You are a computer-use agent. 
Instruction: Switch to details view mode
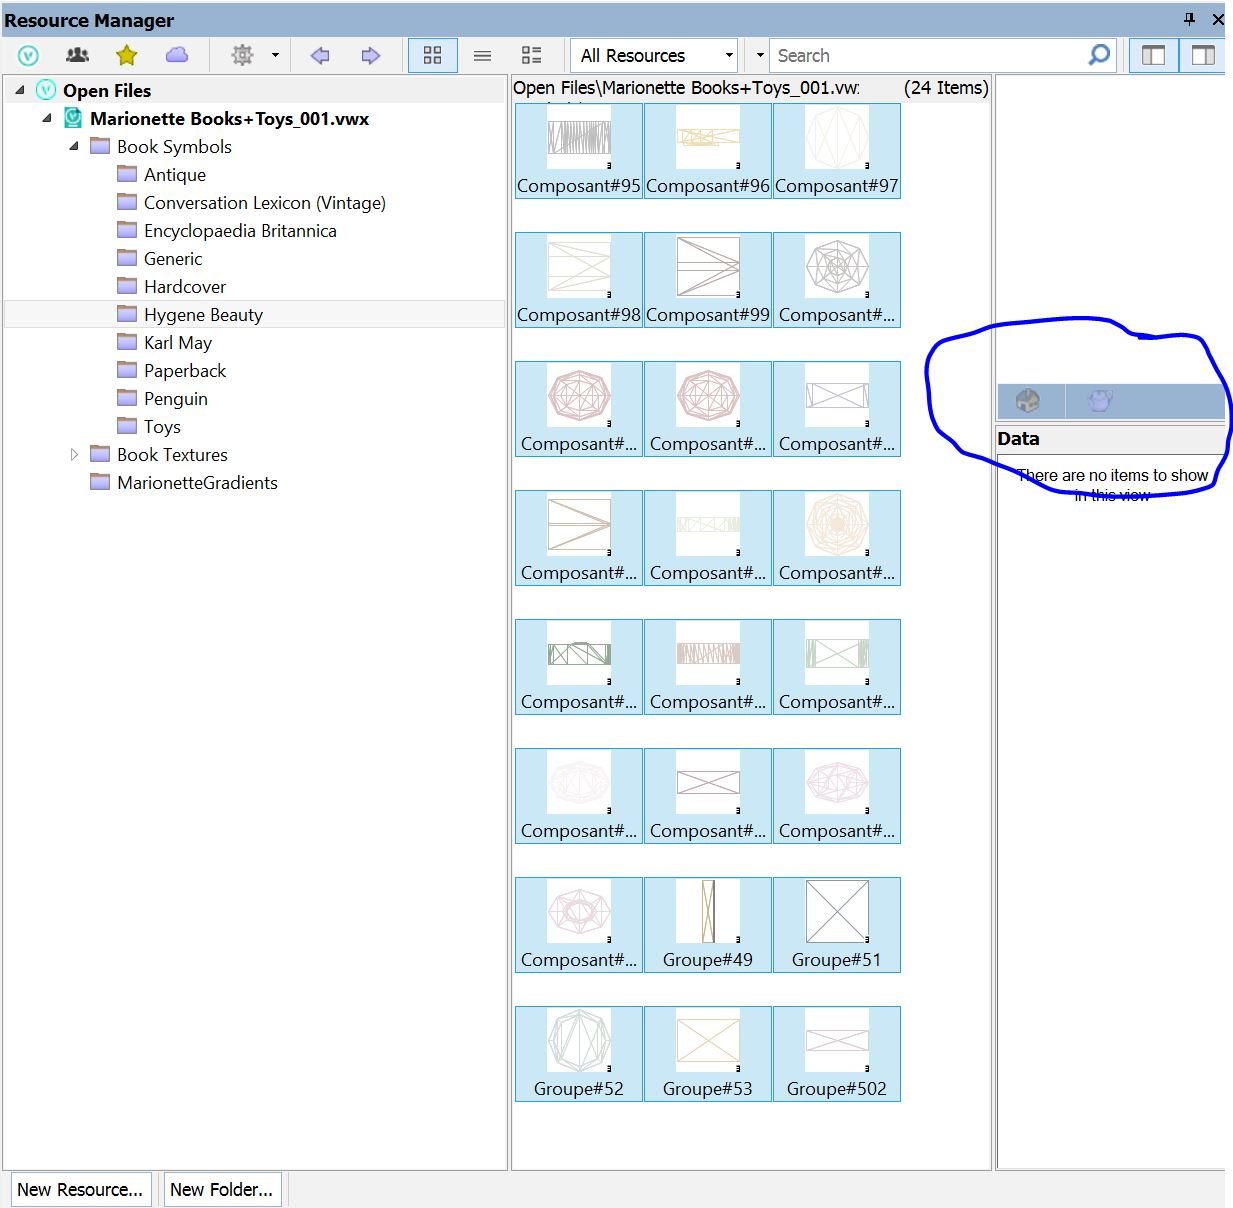(x=531, y=55)
